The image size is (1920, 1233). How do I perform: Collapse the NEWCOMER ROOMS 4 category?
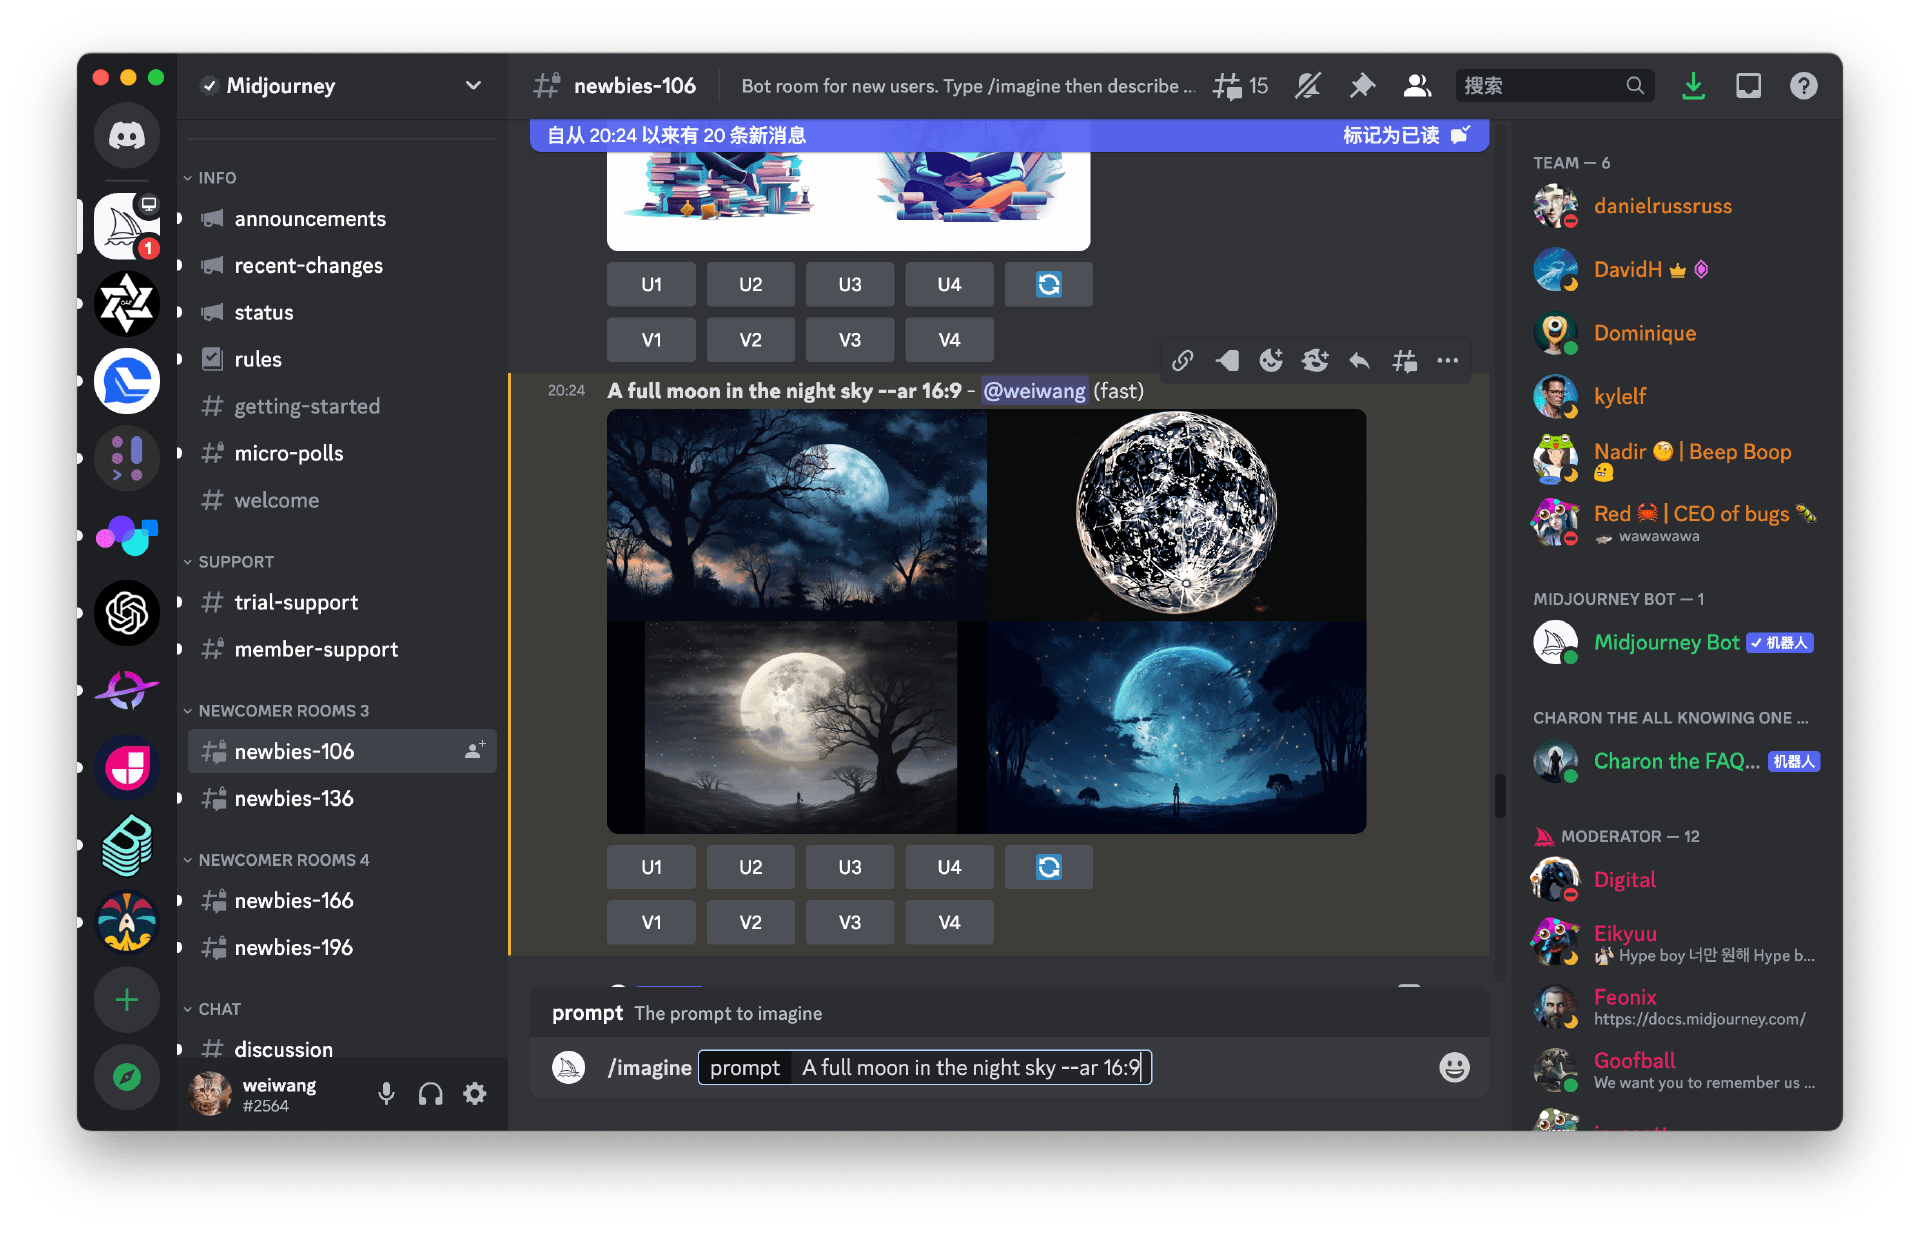pos(283,860)
